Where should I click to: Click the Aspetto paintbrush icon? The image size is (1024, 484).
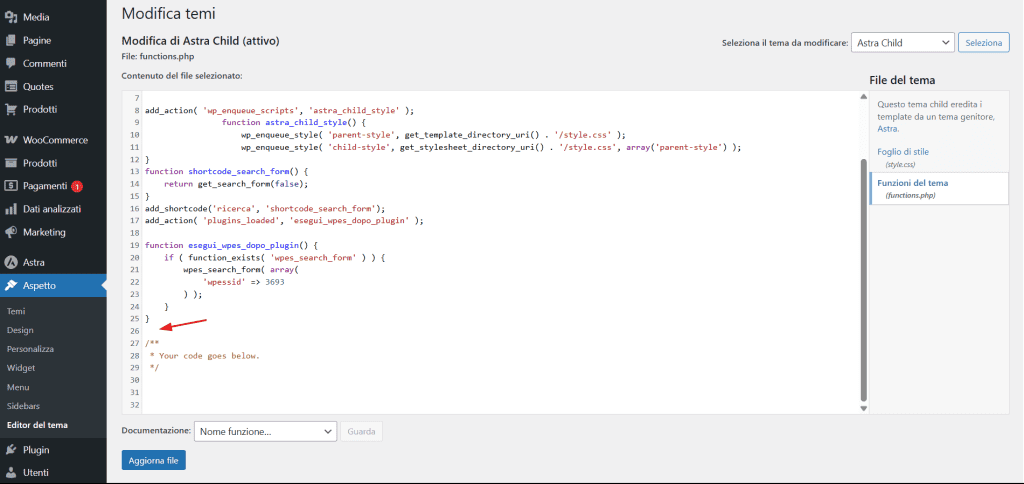tap(10, 285)
